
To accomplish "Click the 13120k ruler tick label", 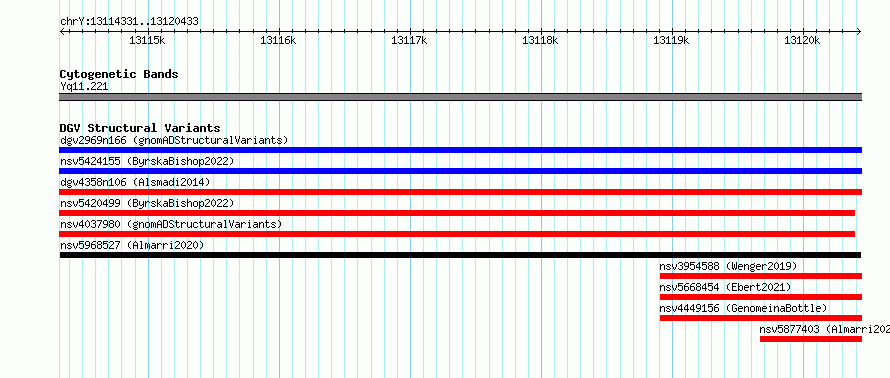I will coord(802,40).
